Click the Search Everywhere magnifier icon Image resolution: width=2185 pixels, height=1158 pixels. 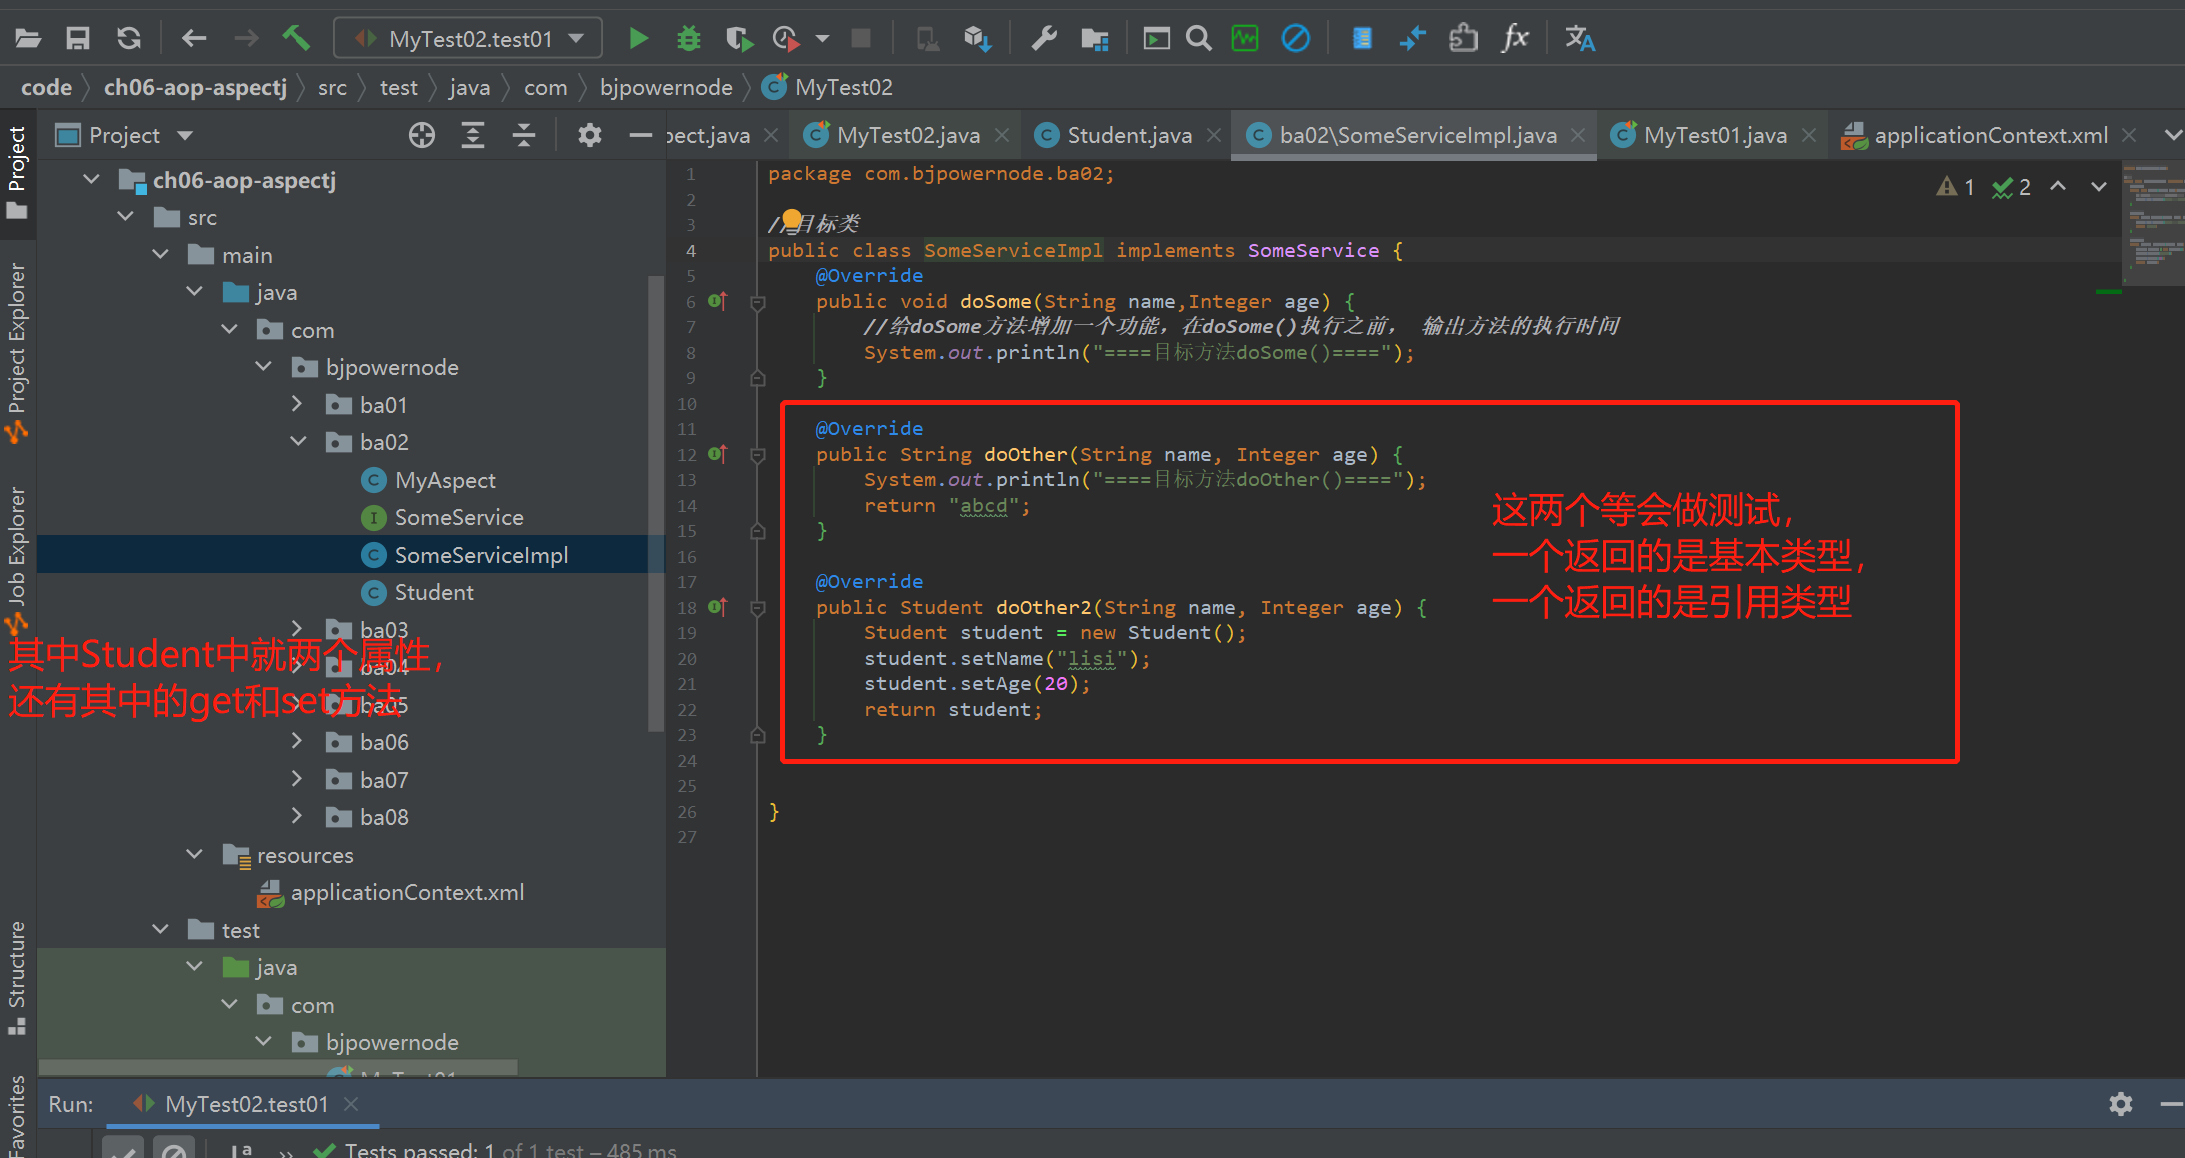1198,39
